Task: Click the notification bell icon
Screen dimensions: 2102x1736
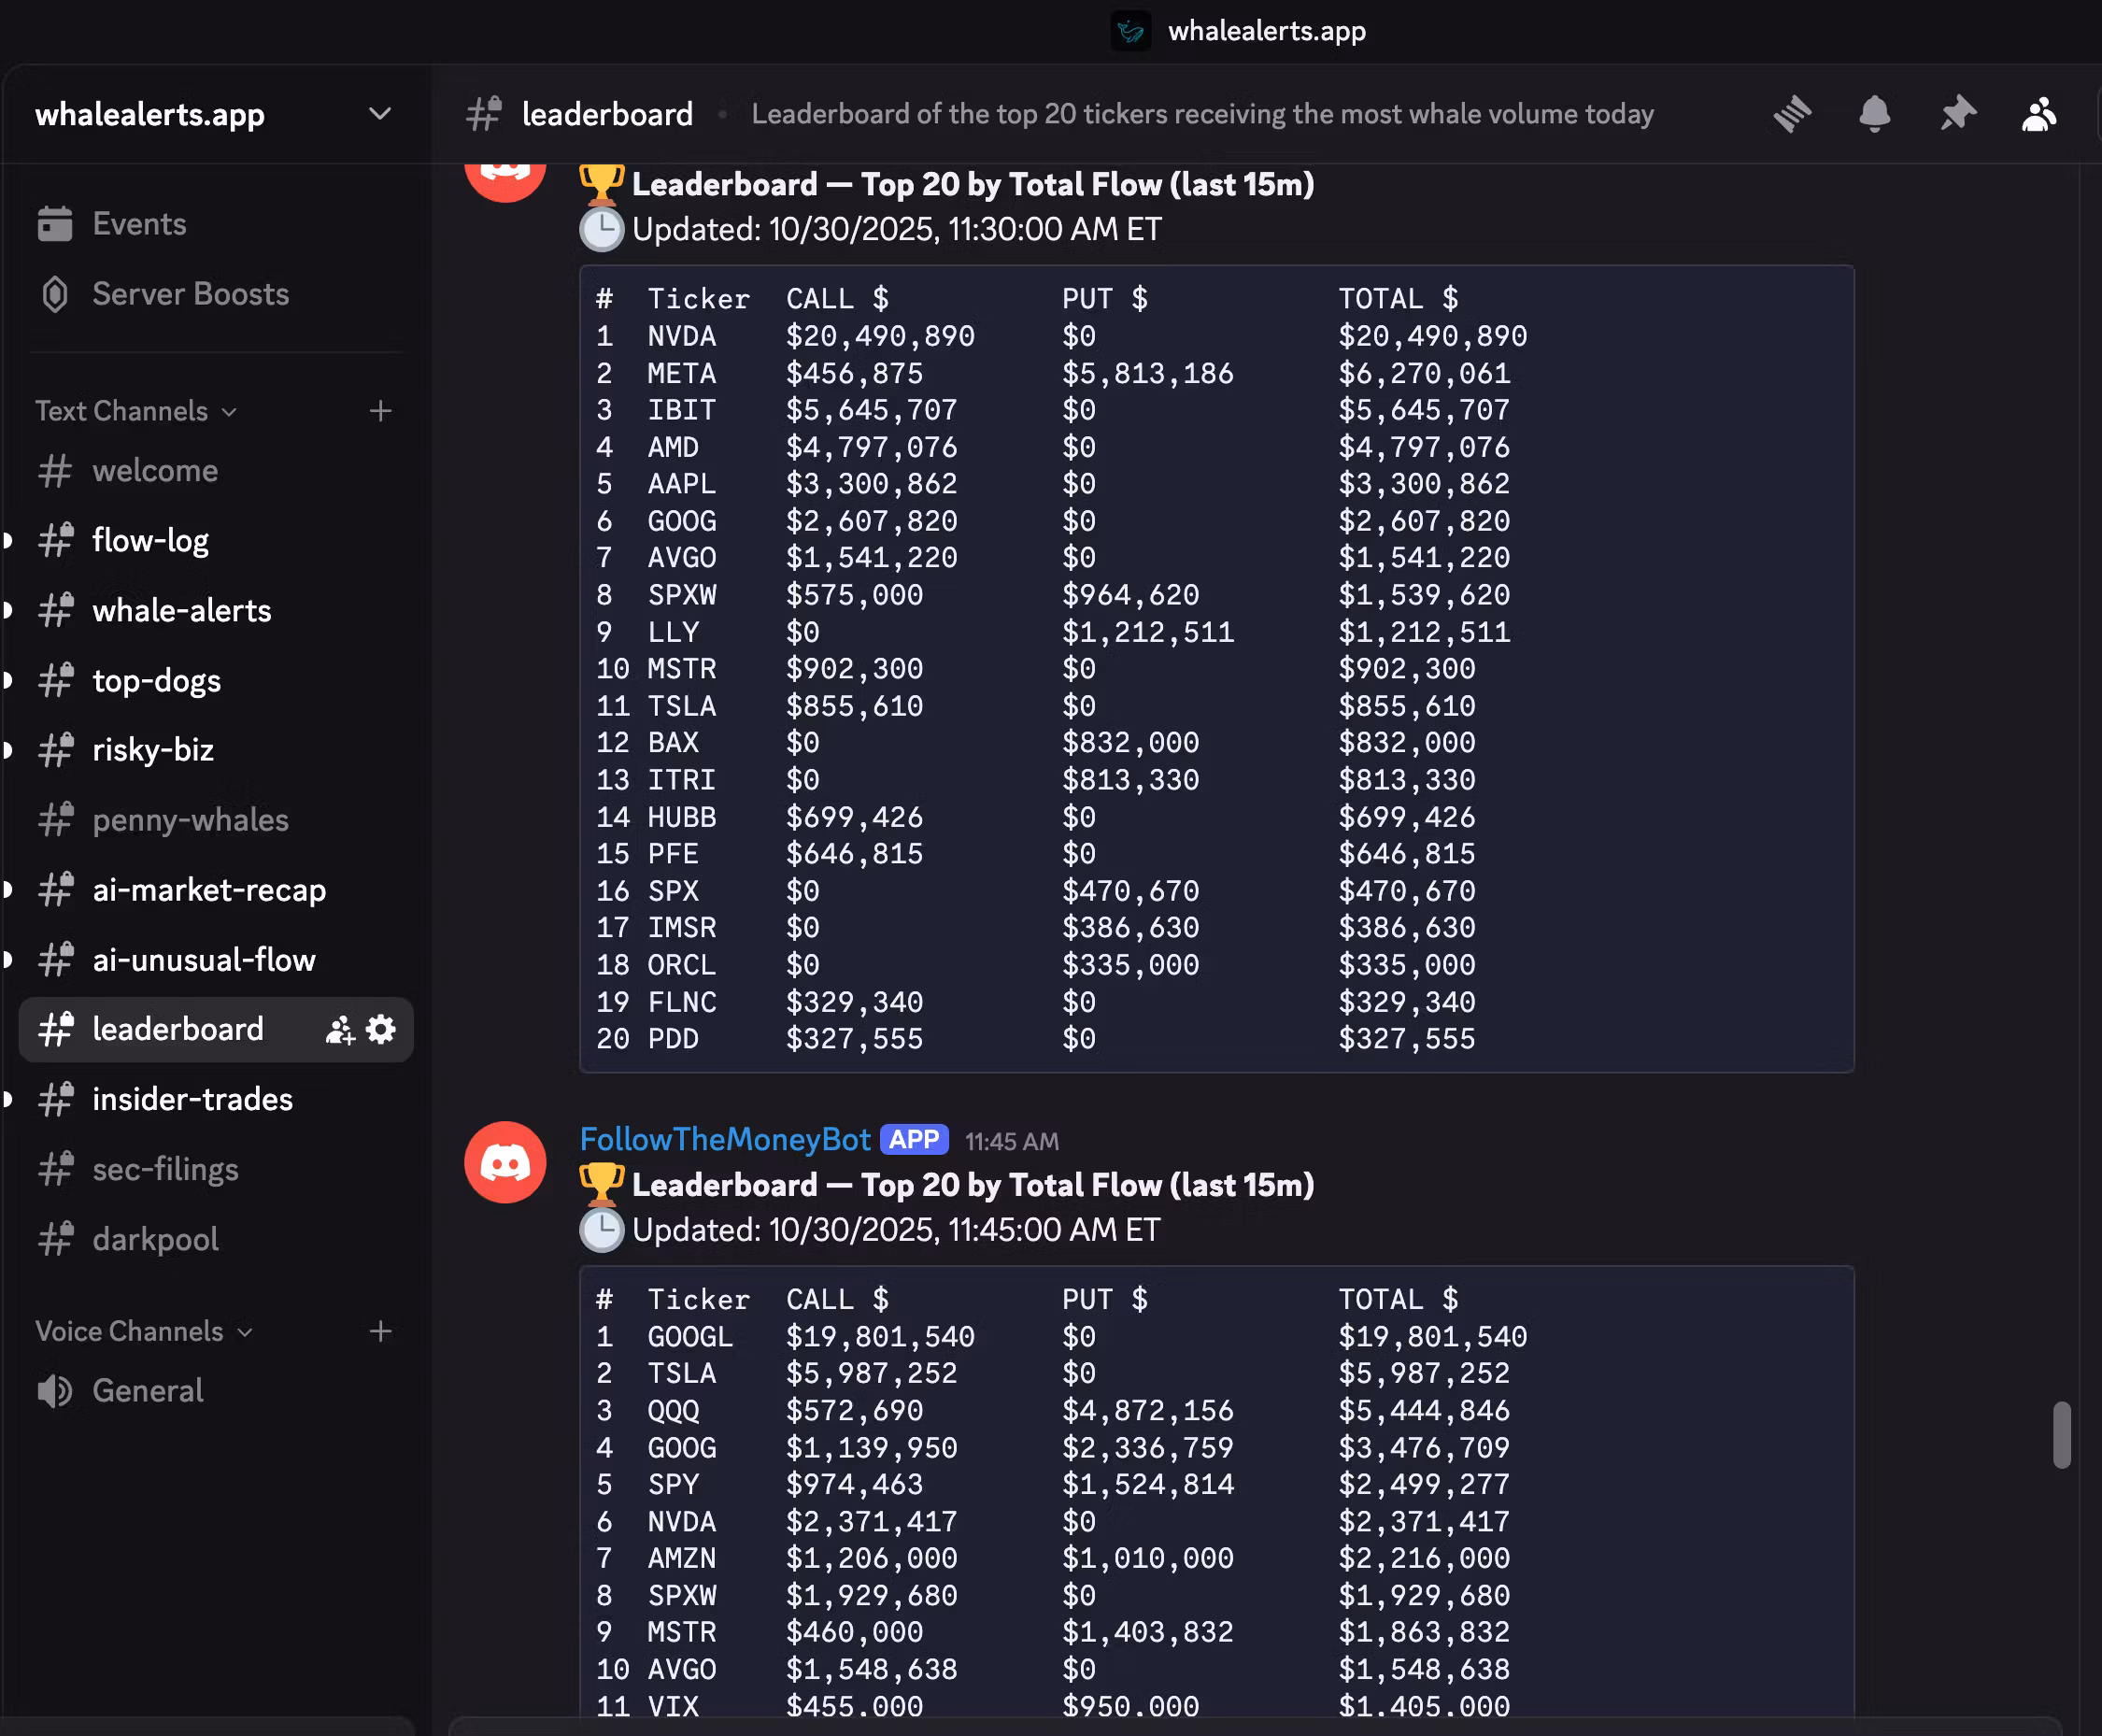Action: coord(1874,114)
